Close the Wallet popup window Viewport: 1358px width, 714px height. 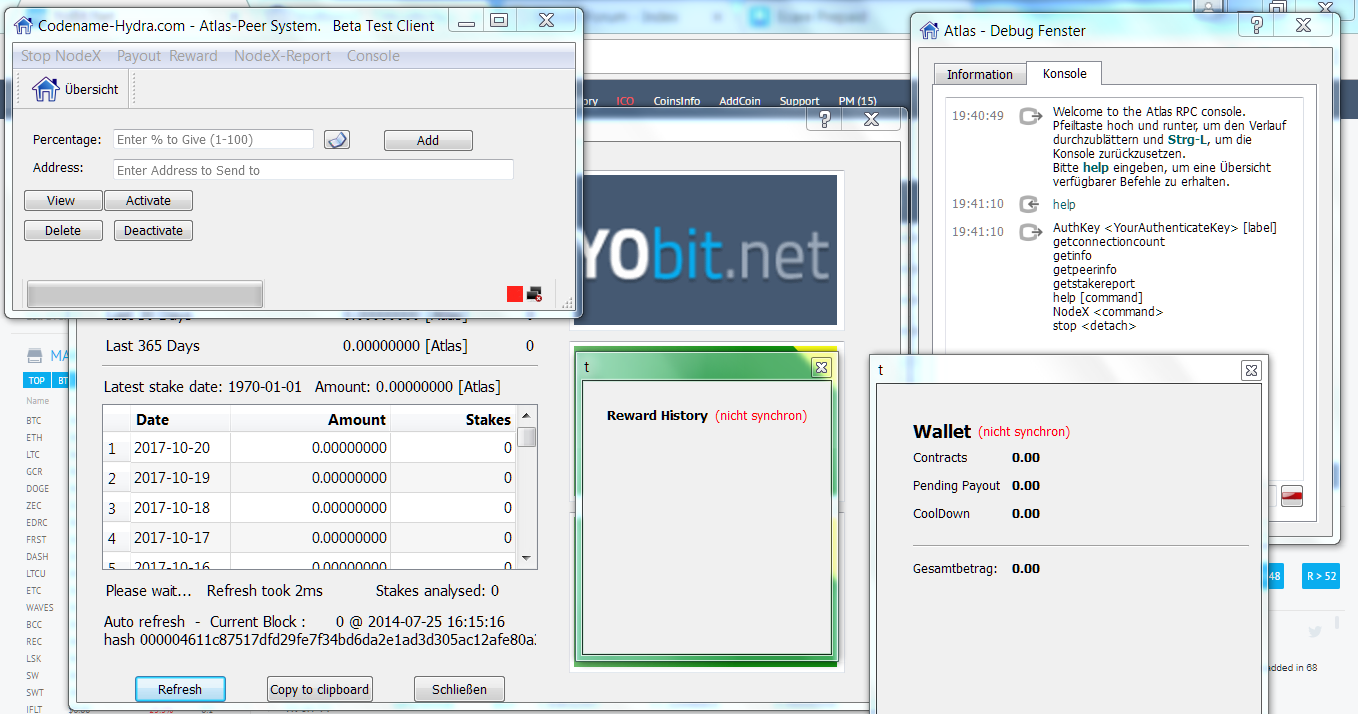pos(1251,371)
